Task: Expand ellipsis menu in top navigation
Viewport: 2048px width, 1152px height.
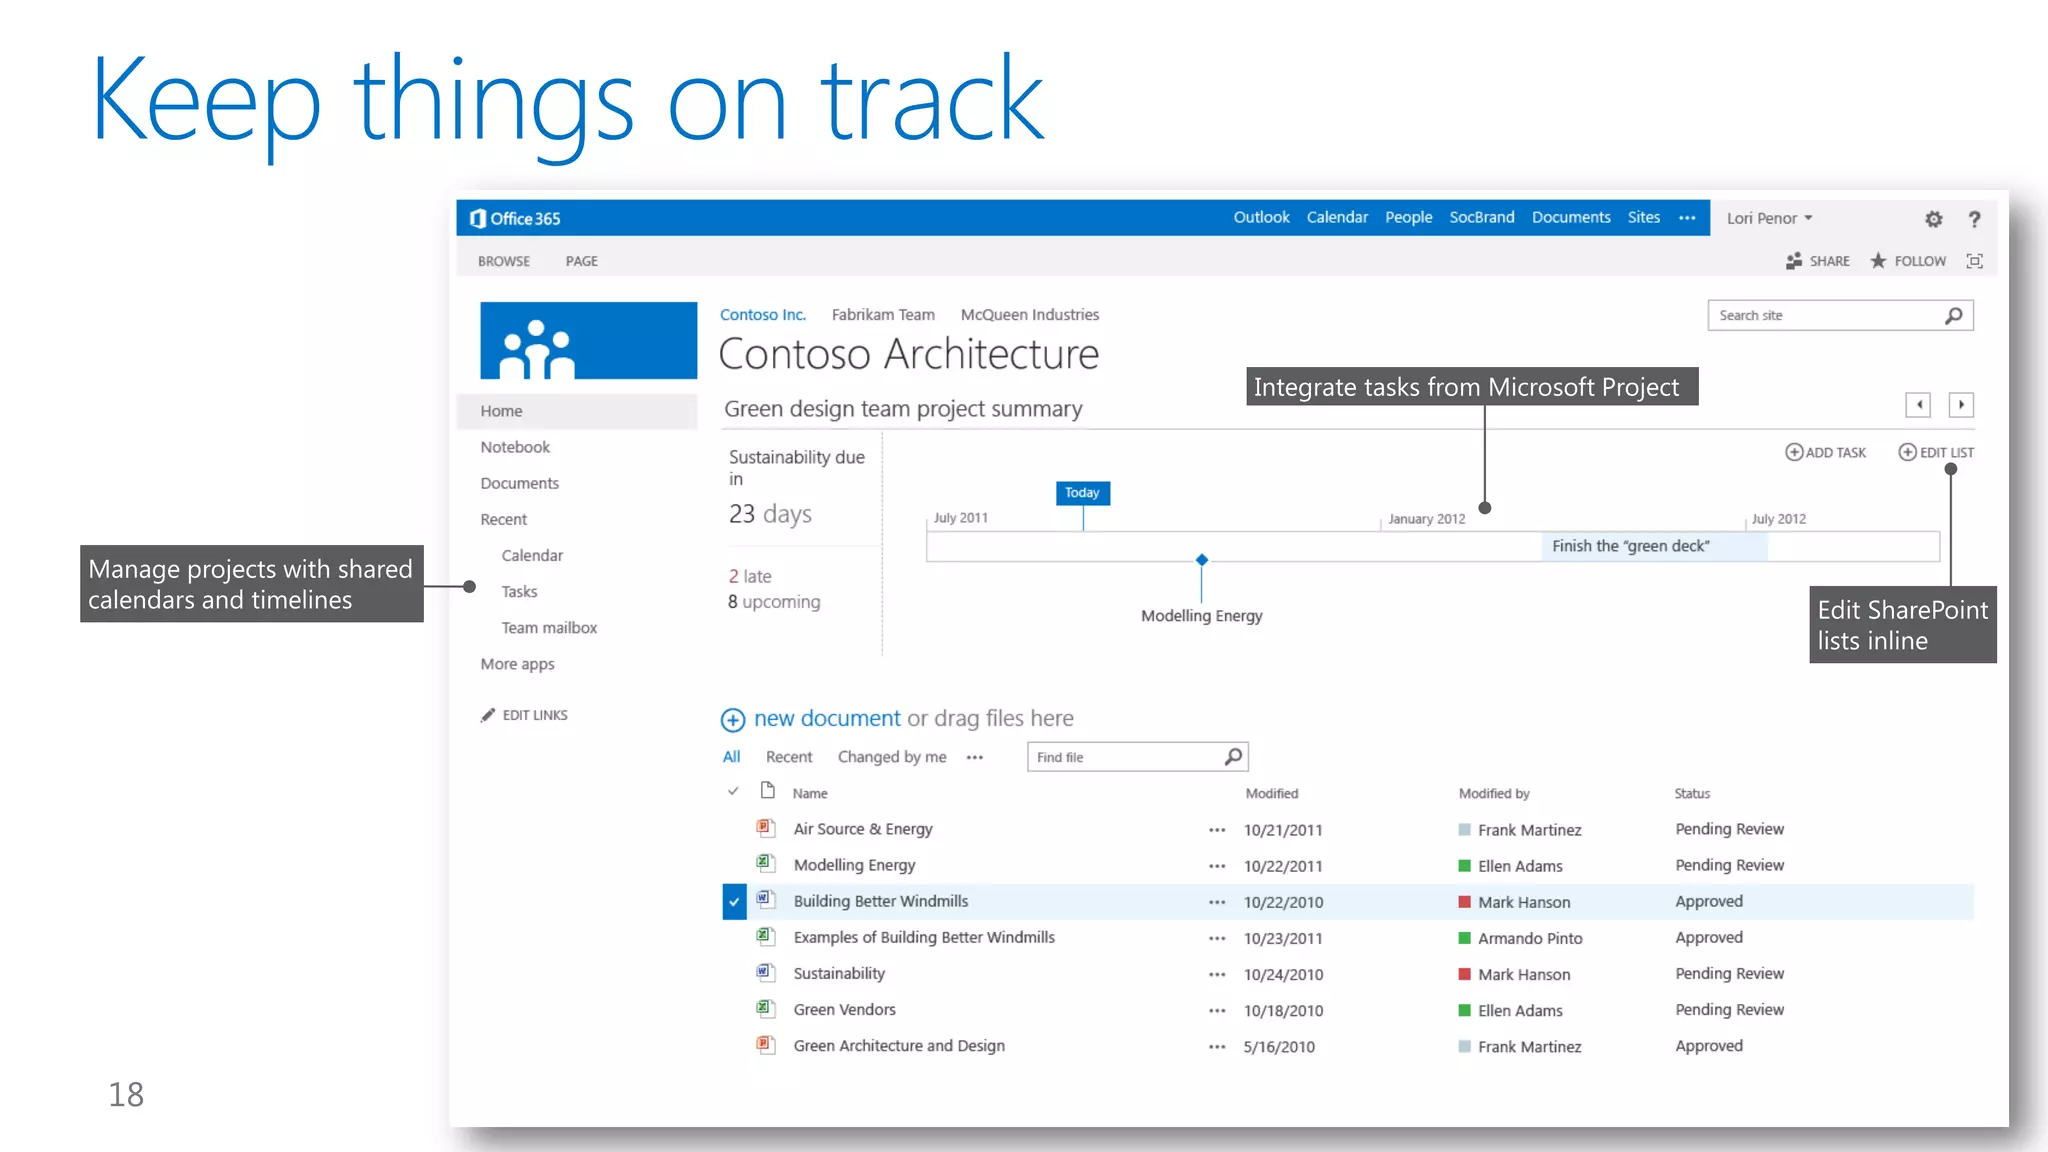Action: [x=1687, y=218]
